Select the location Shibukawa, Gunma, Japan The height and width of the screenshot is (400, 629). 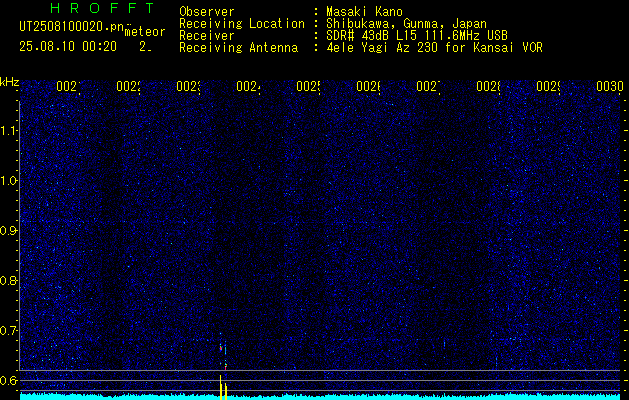406,24
